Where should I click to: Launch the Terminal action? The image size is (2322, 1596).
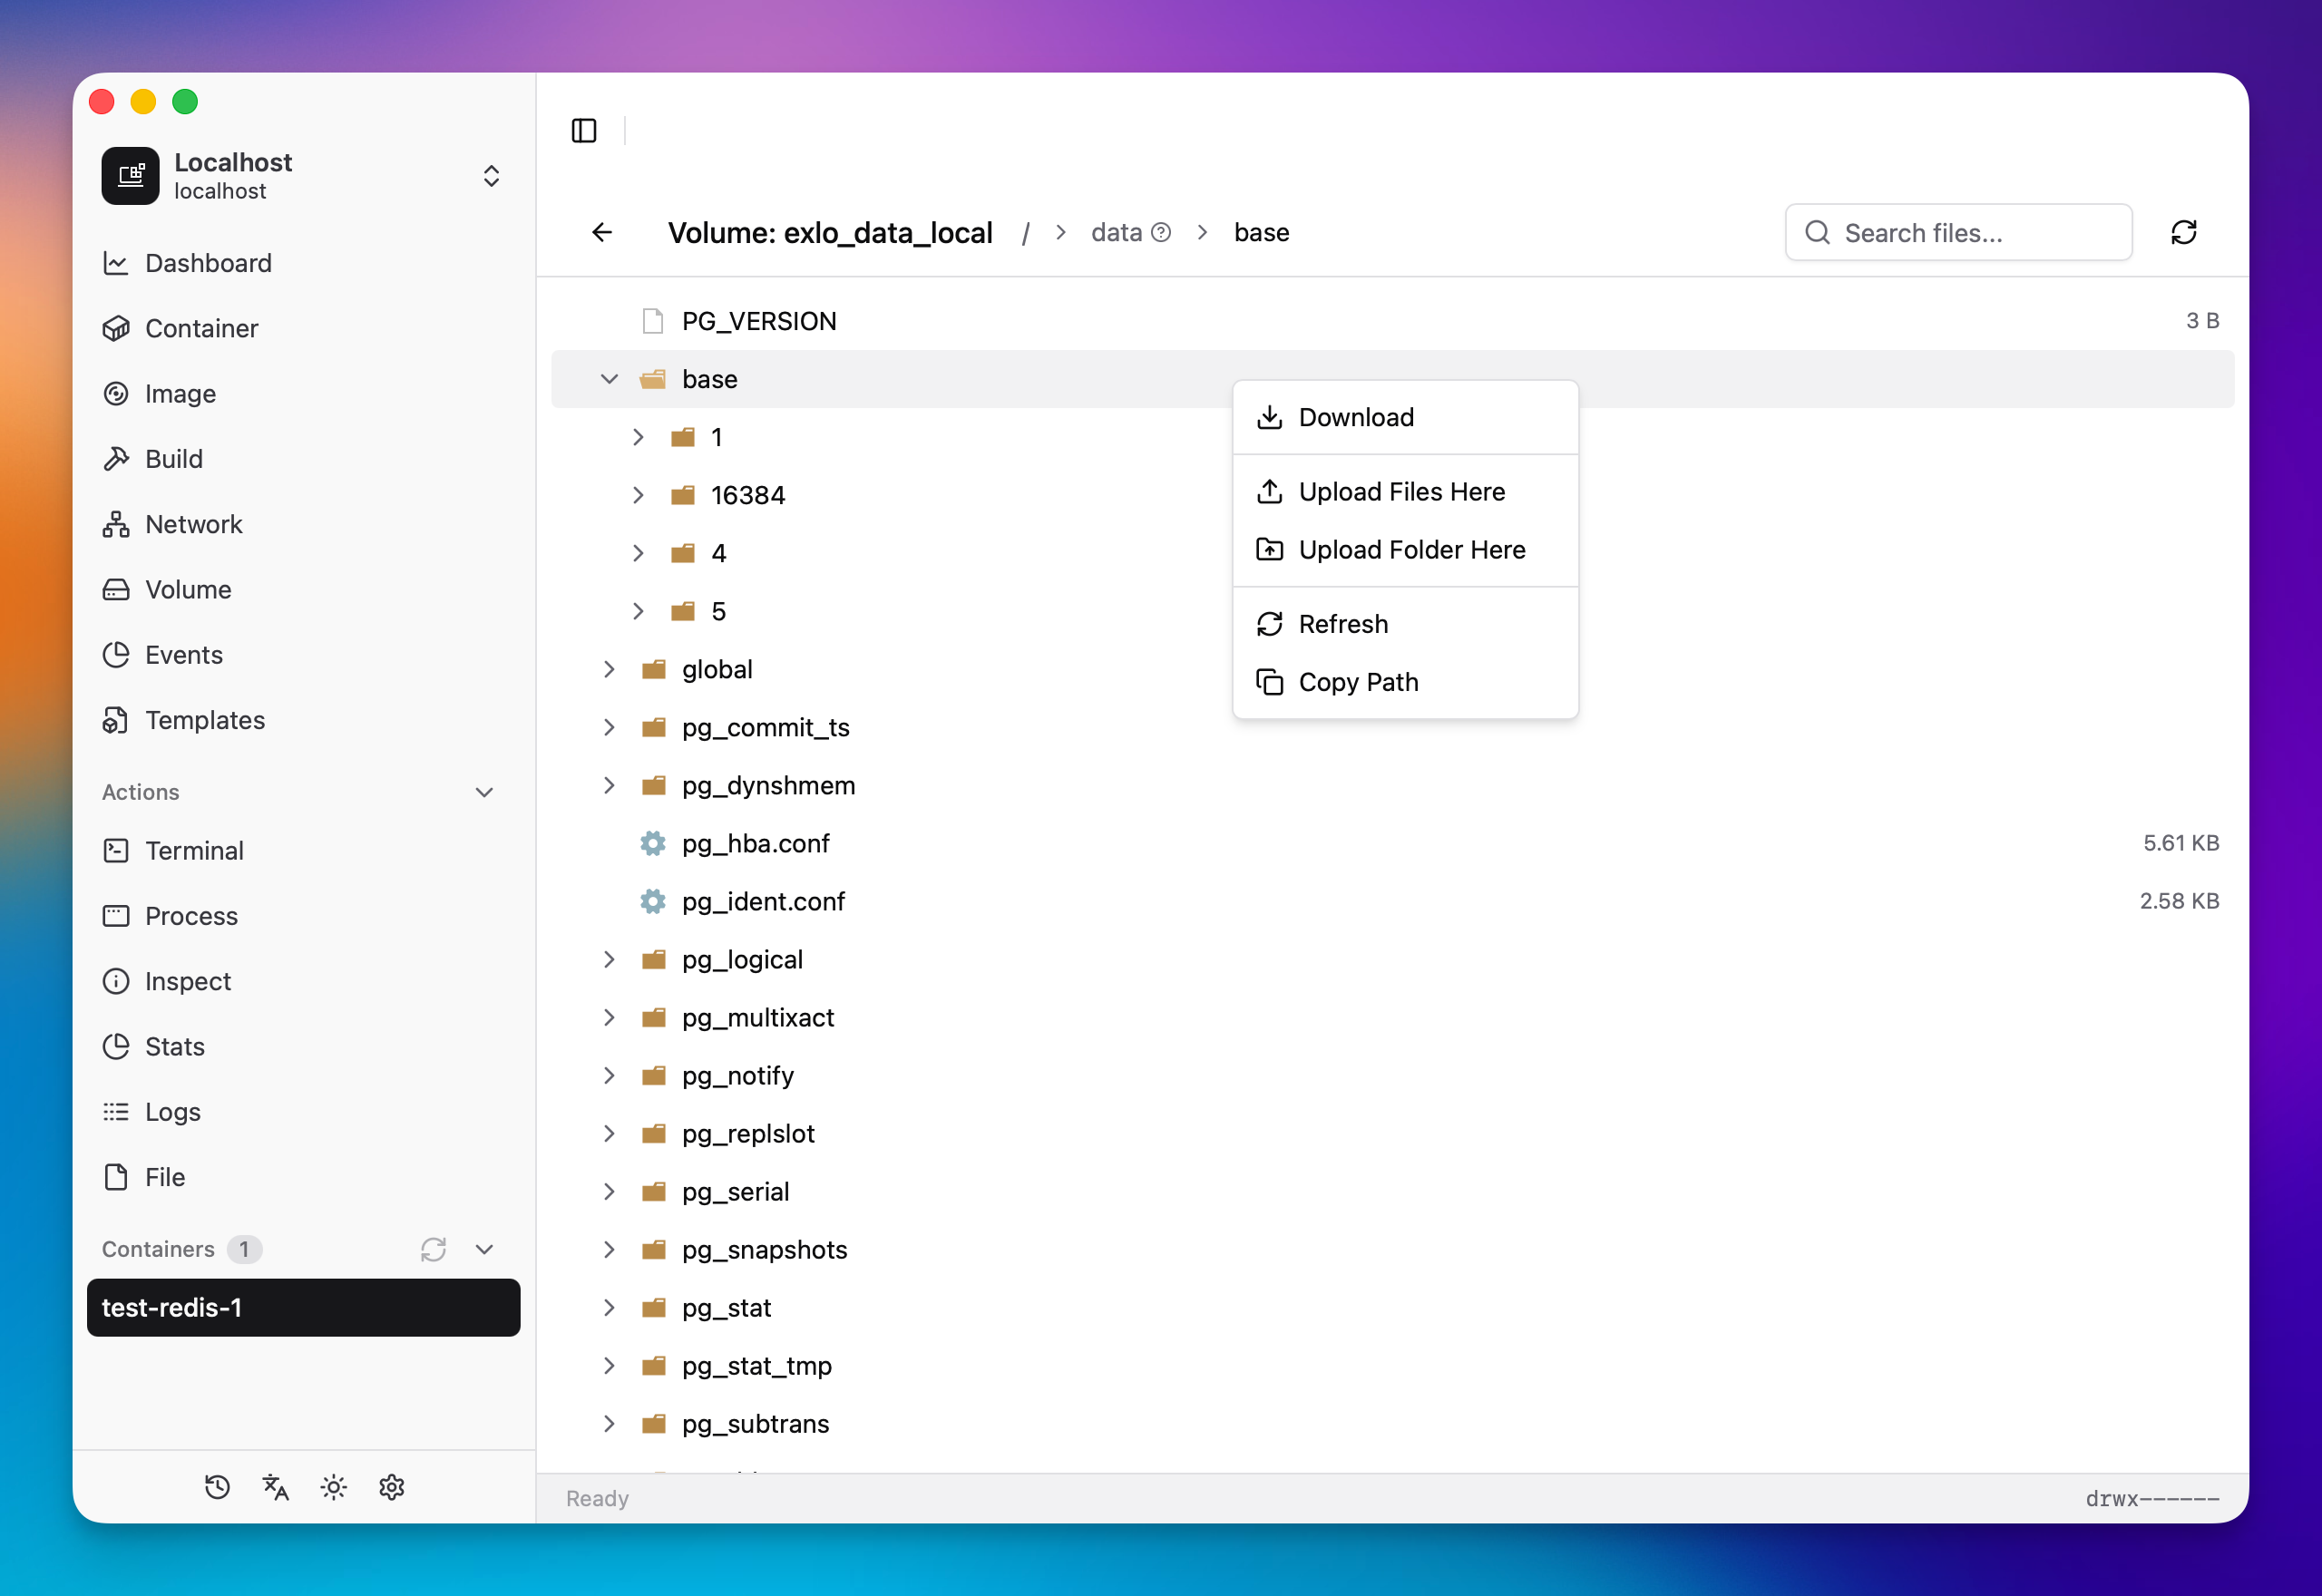coord(195,850)
